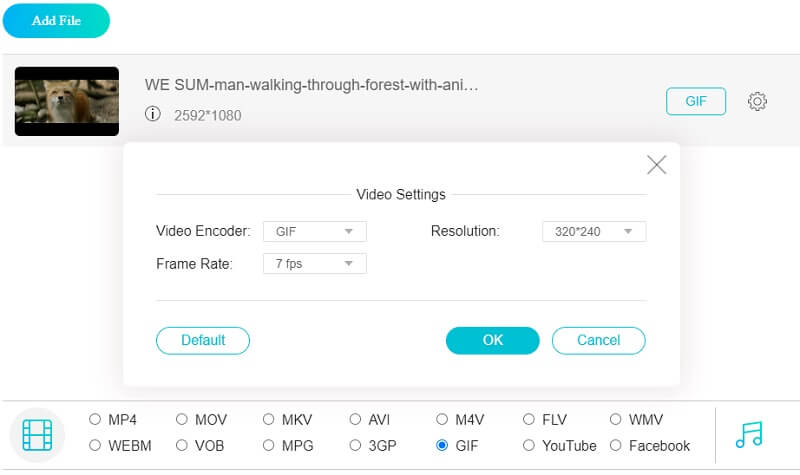Reset settings using the Default button
This screenshot has height=475, width=800.
click(x=203, y=340)
